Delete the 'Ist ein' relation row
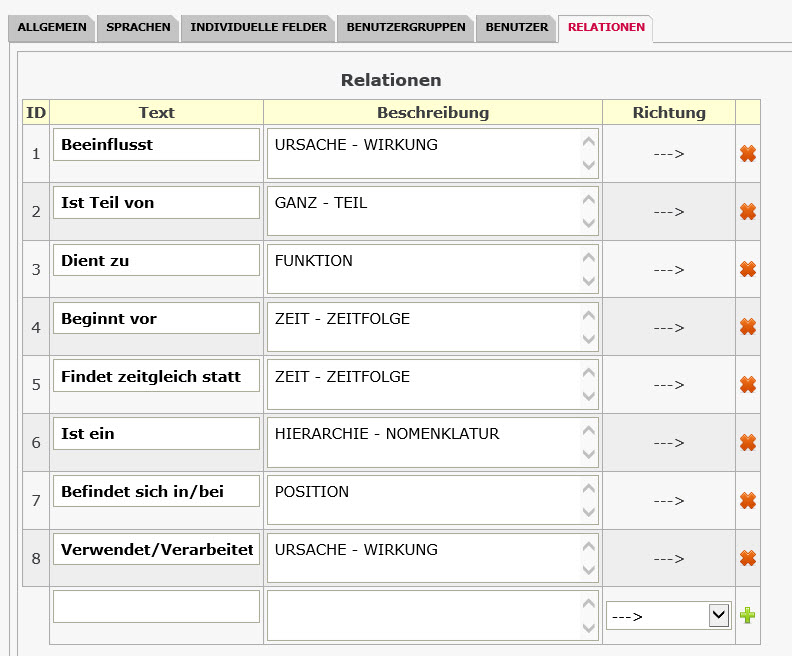The height and width of the screenshot is (656, 792). [x=747, y=442]
